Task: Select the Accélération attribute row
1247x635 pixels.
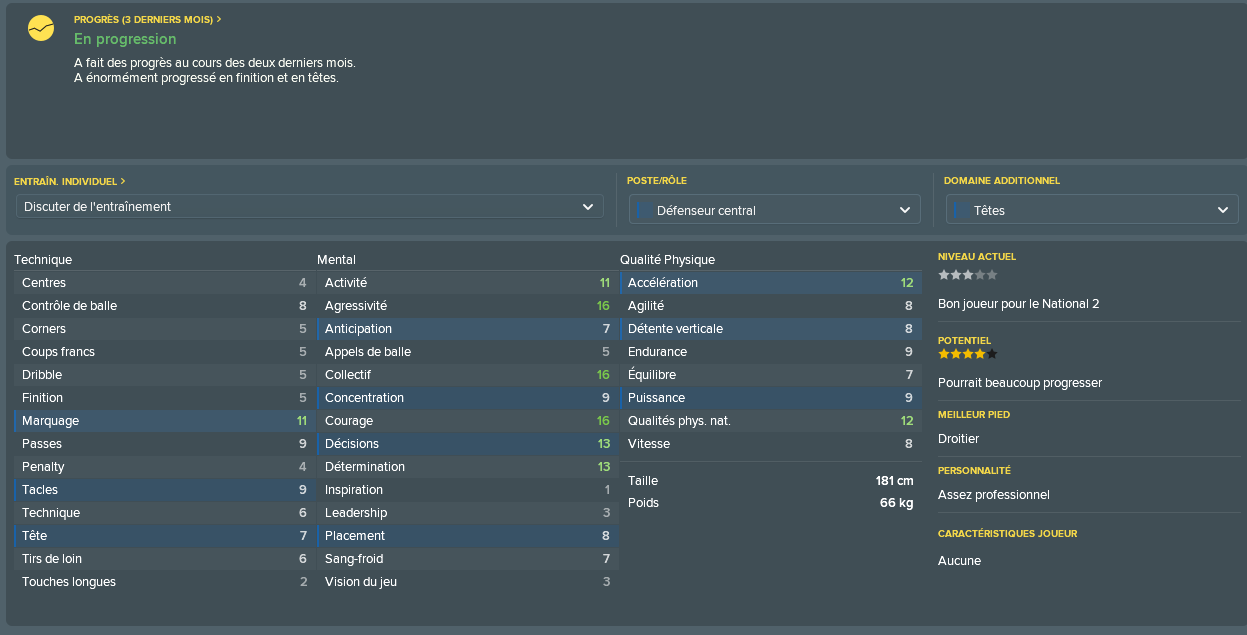Action: point(770,283)
